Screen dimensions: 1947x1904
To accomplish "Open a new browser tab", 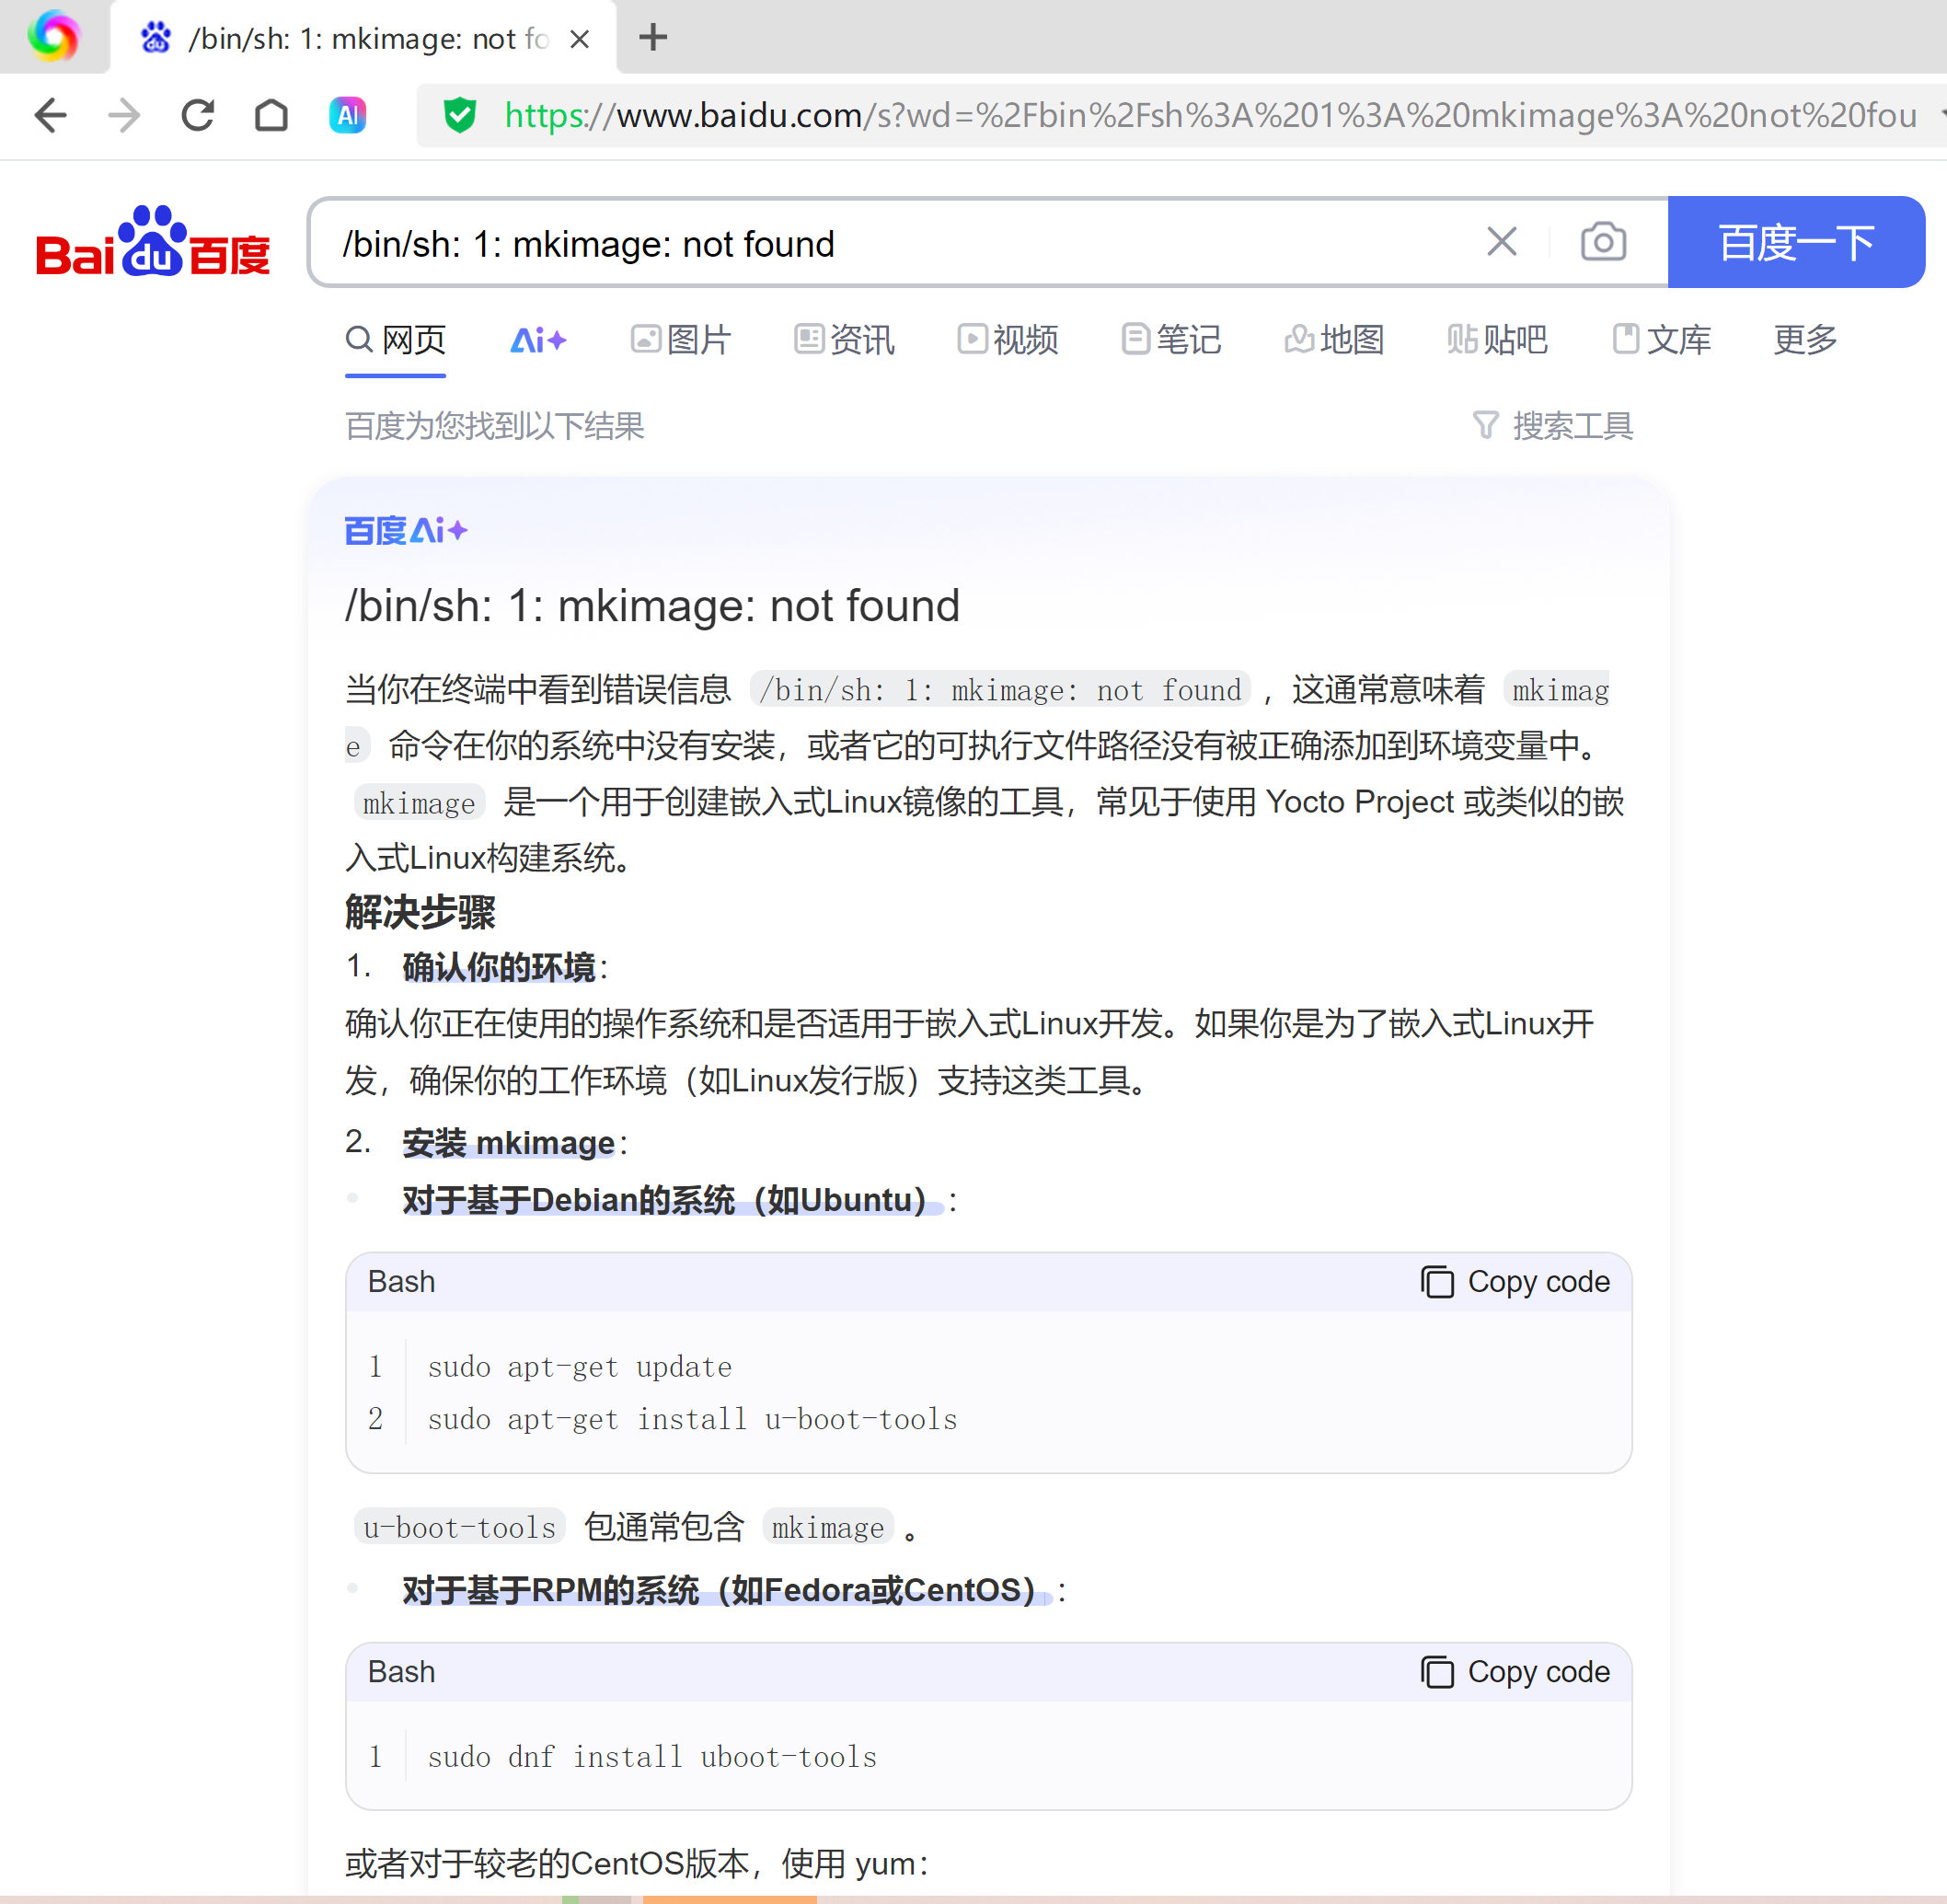I will coord(653,38).
